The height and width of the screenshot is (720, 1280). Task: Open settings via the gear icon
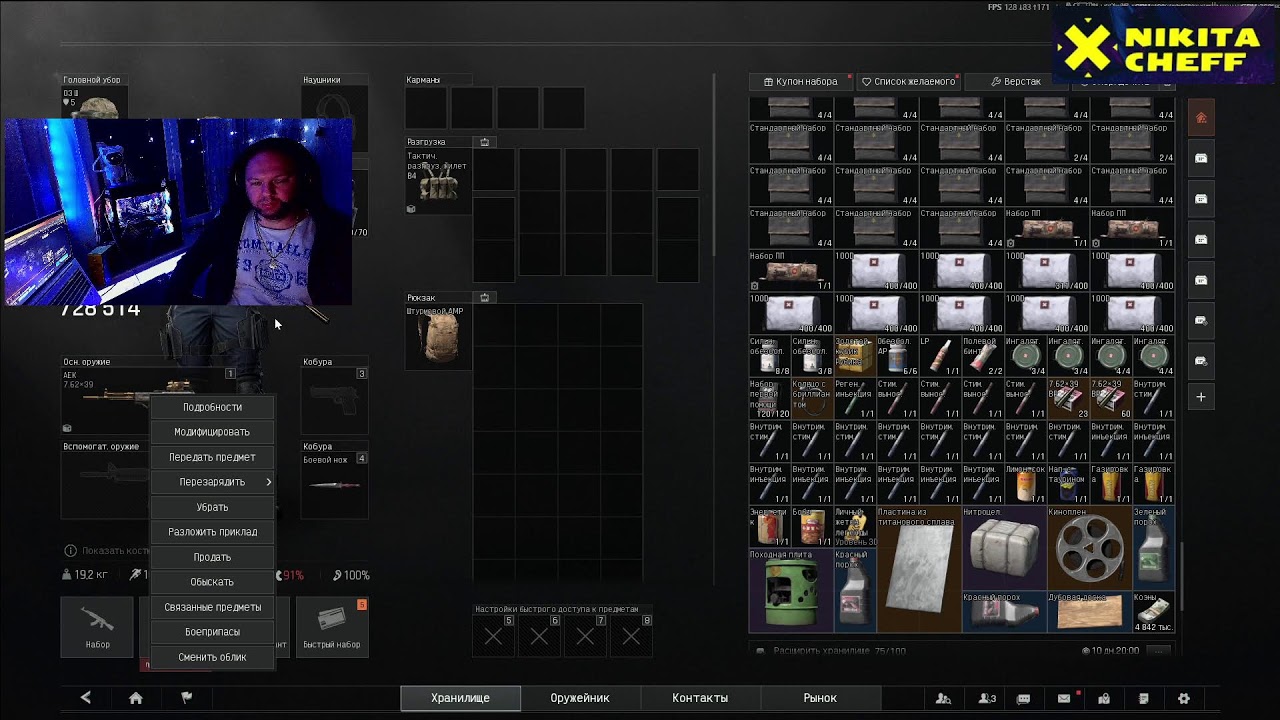point(1184,698)
